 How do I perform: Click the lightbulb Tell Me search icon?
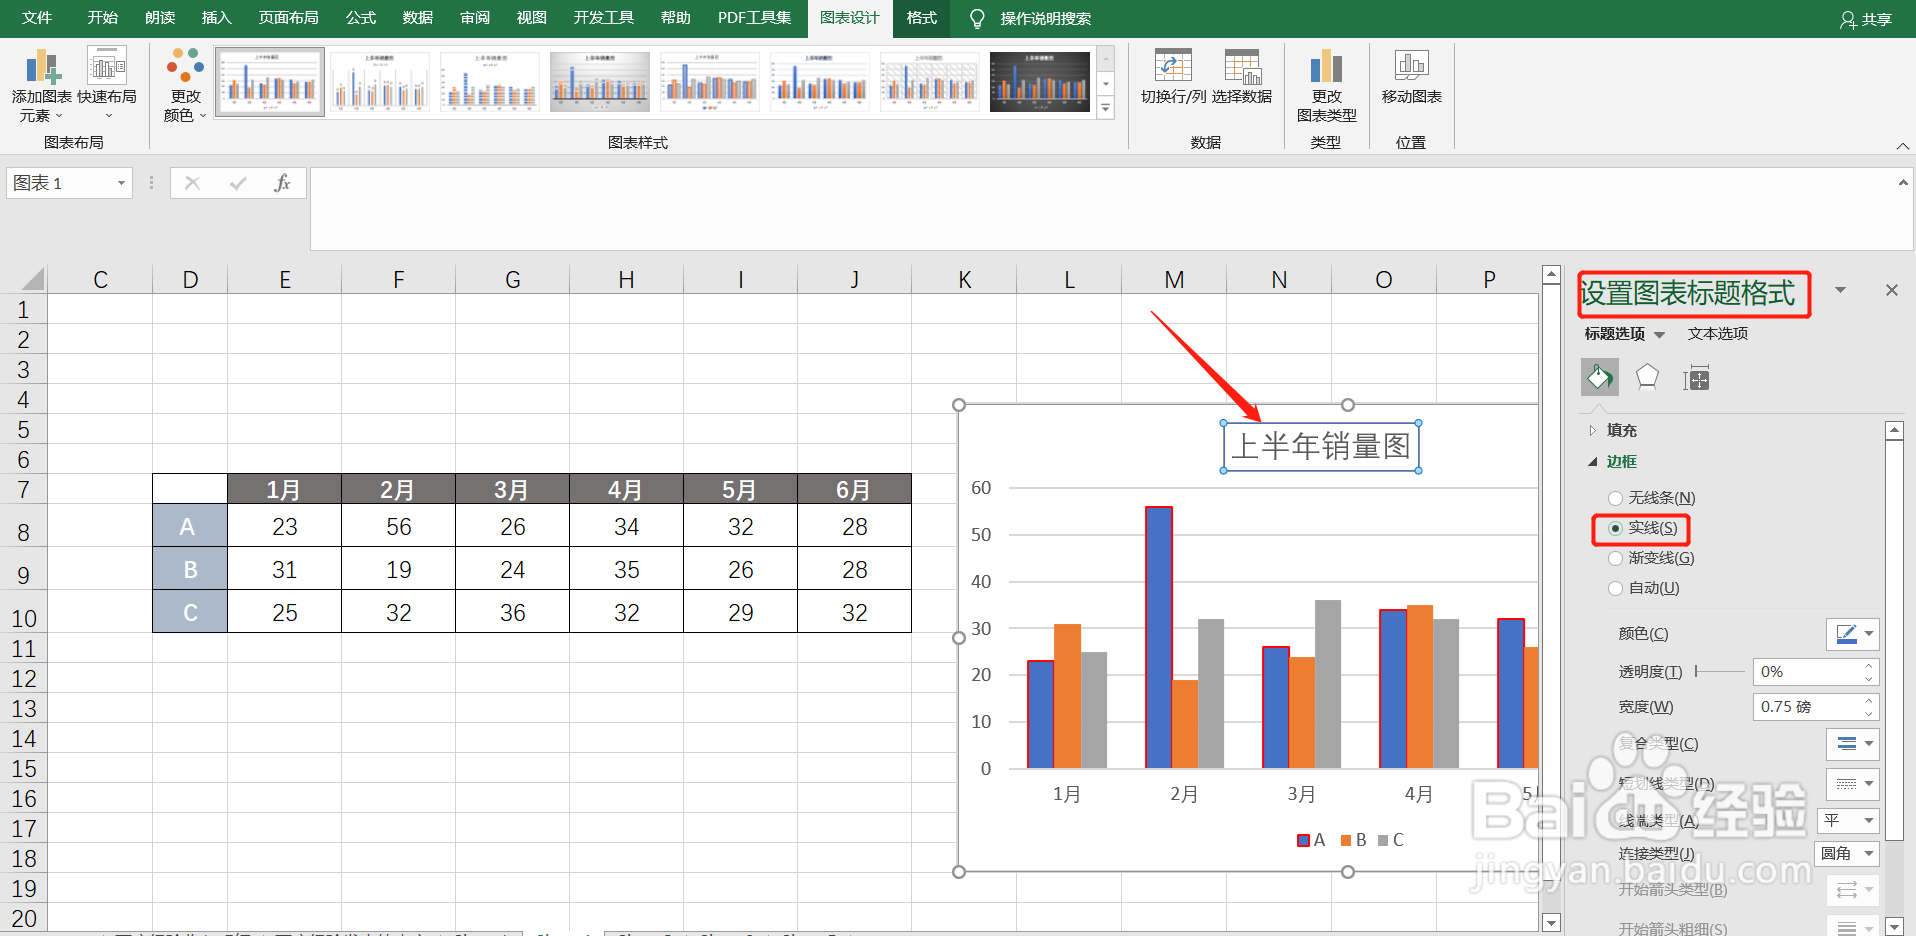(977, 19)
